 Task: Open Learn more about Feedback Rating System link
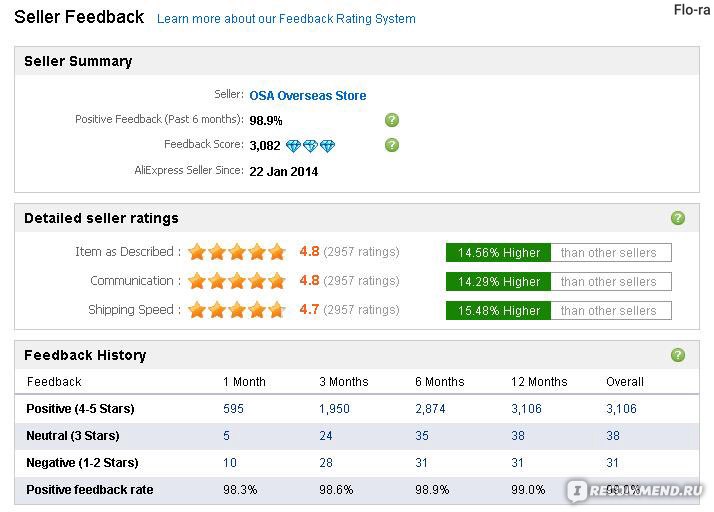coord(286,19)
